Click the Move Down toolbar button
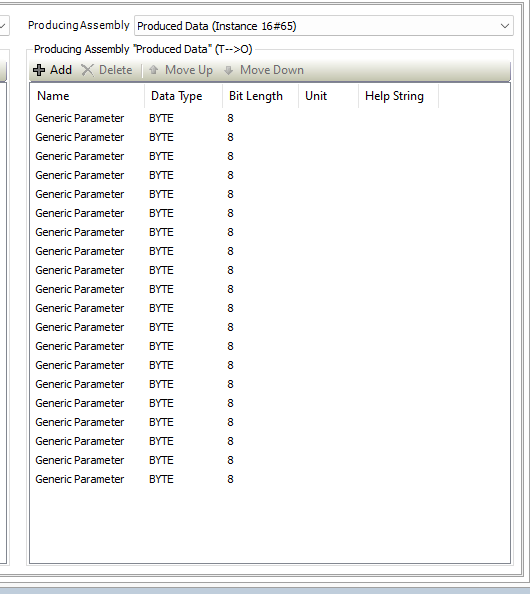The width and height of the screenshot is (530, 594). 264,70
